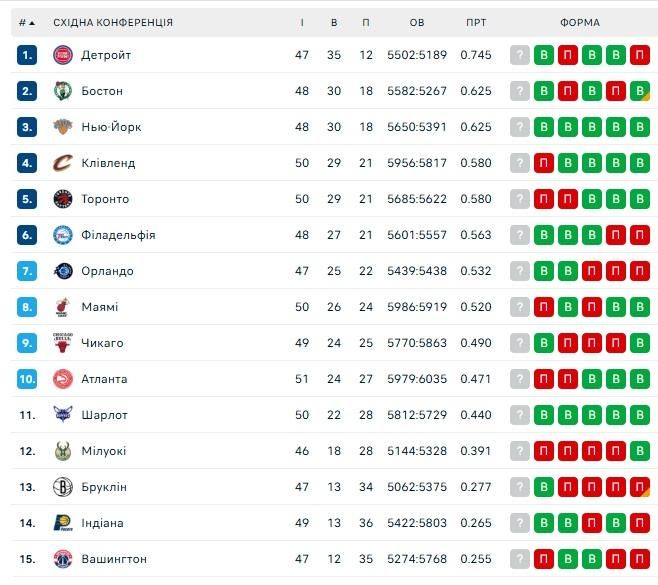The height and width of the screenshot is (585, 658).
Task: Click the Miami Heat team logo
Action: [x=63, y=307]
